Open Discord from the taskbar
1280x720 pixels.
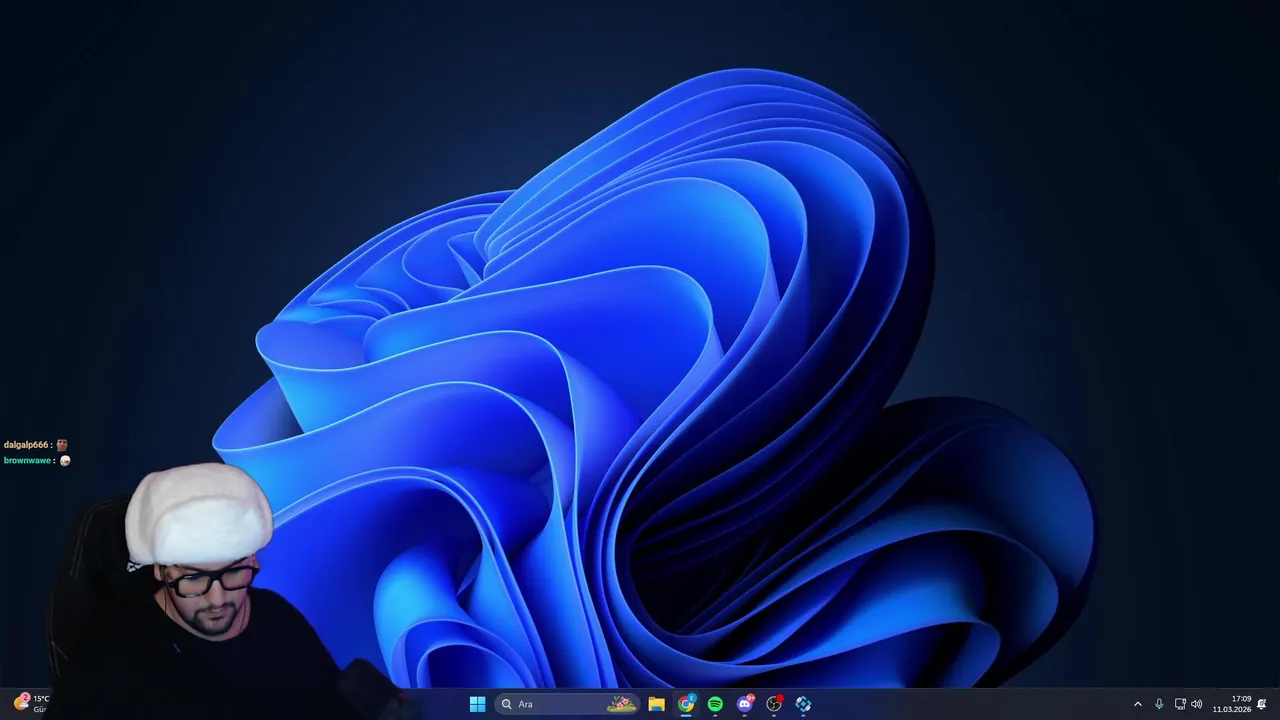[745, 704]
